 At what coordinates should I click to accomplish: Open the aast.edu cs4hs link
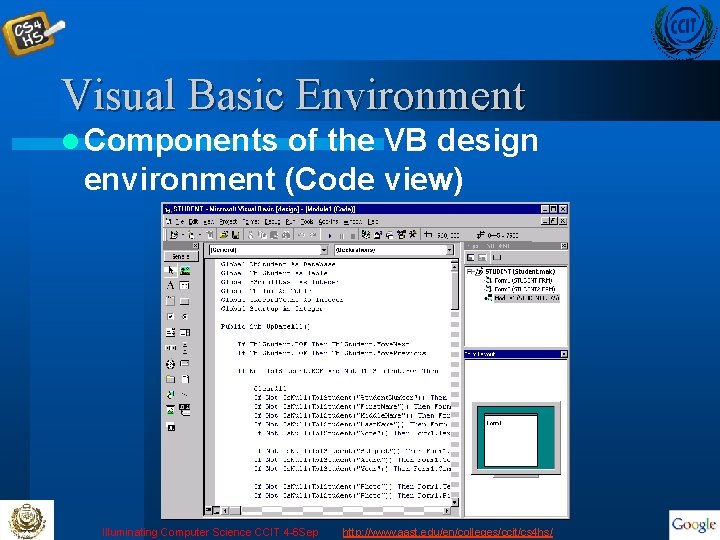click(x=447, y=532)
